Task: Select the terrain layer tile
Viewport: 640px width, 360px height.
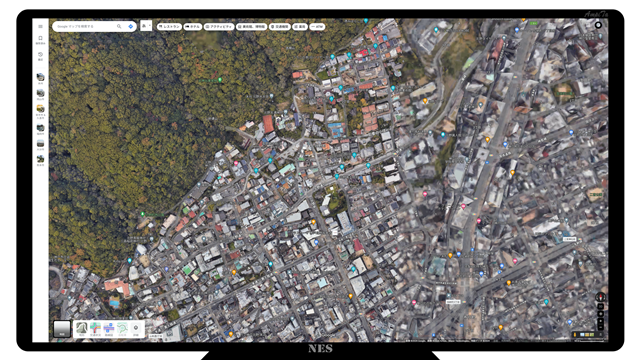Action: [82, 328]
